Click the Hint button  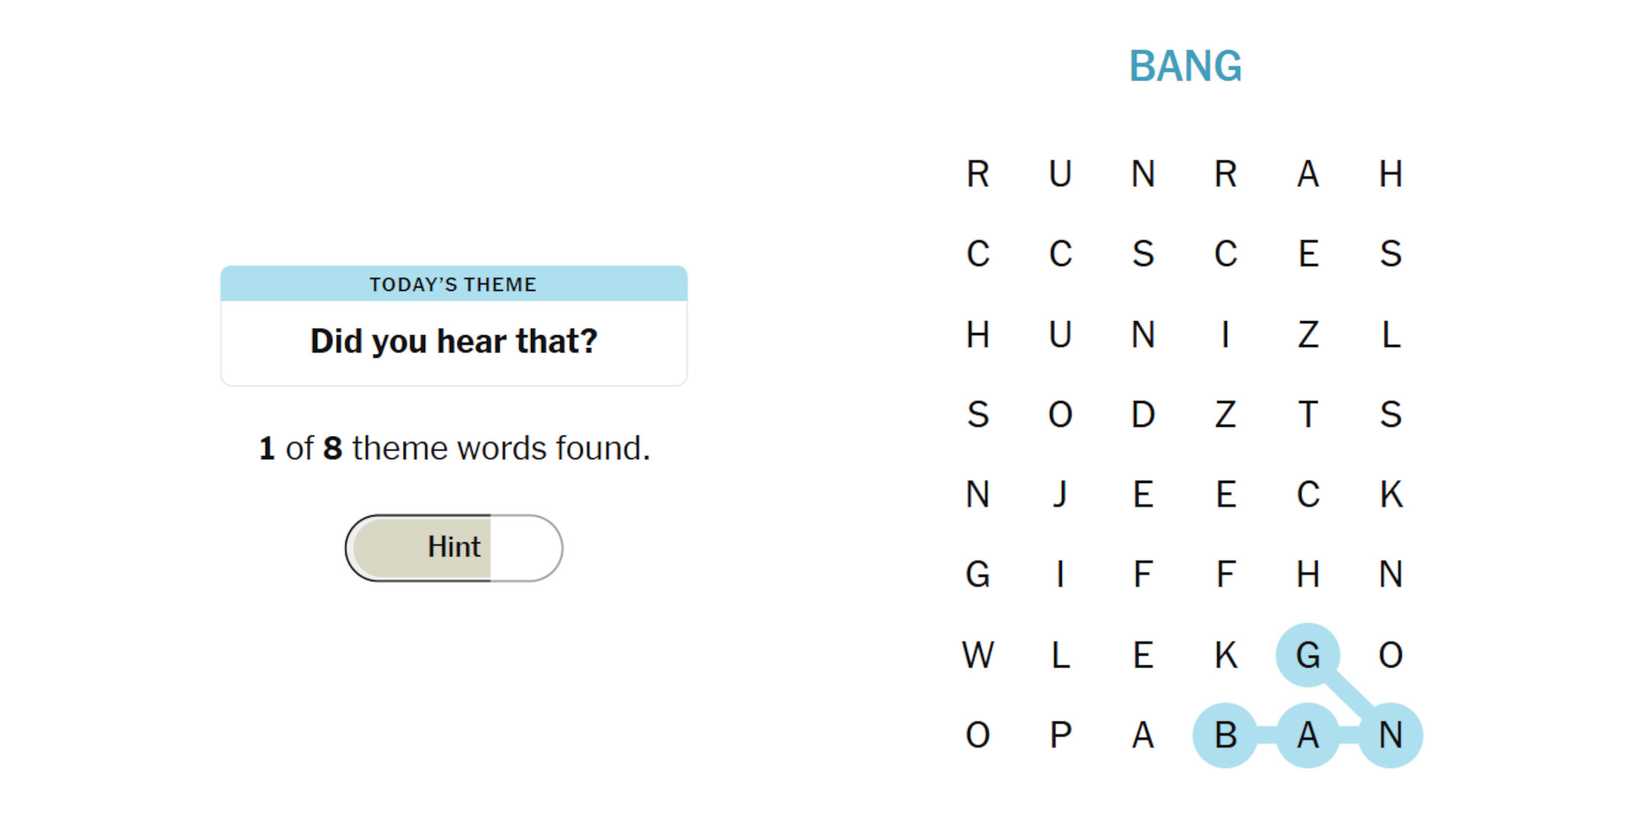coord(454,547)
